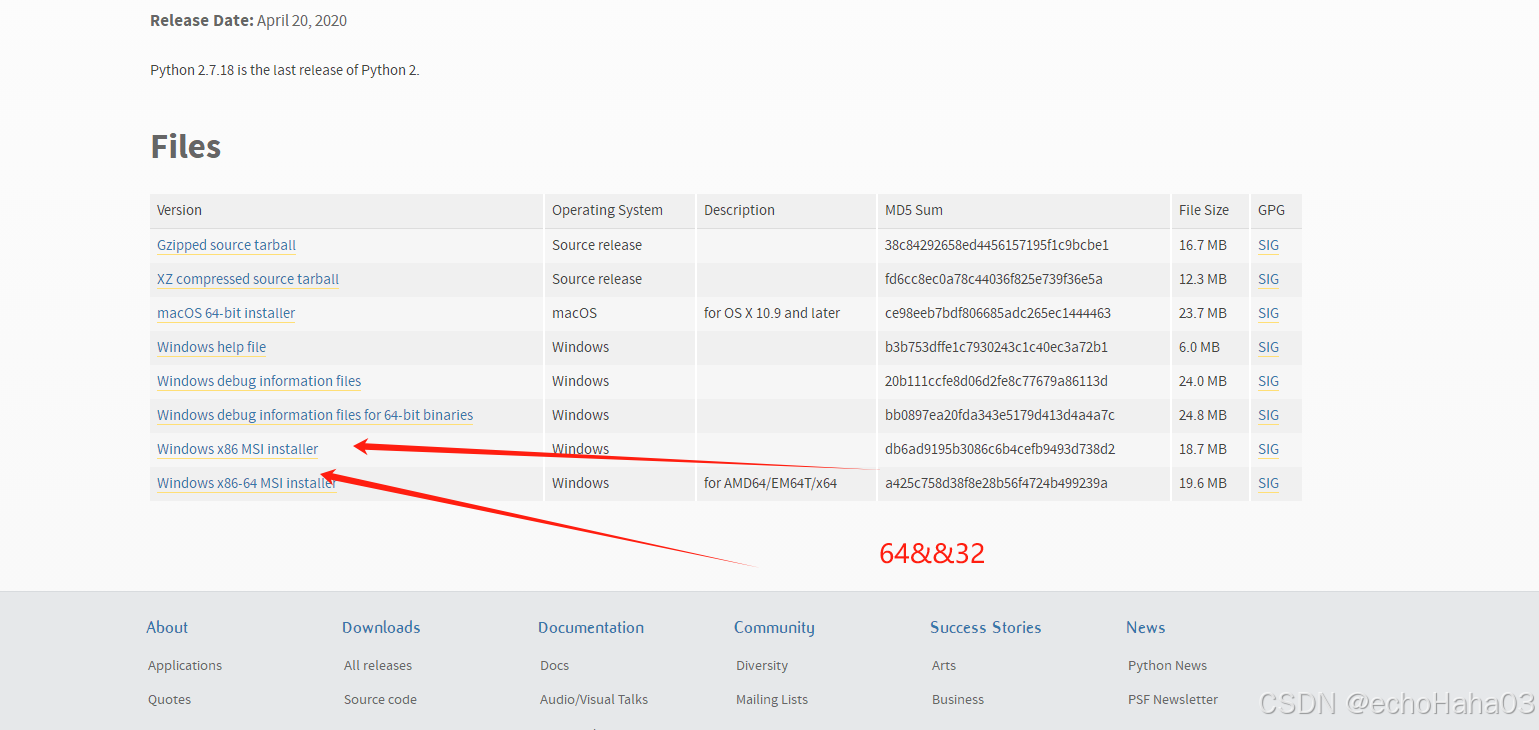Select MD5 sum db6ad9195b3086c6b4cefb9493d738d2
The image size is (1539, 730).
coord(1000,449)
